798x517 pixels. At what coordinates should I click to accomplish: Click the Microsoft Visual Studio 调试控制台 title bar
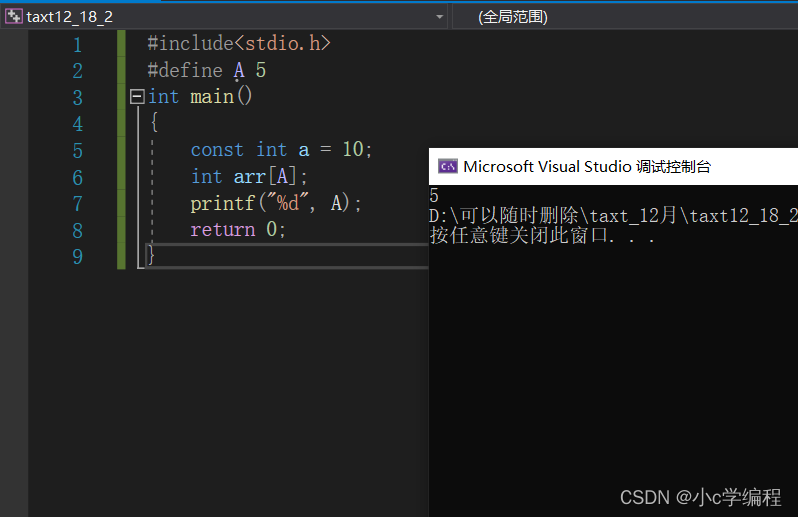[x=613, y=166]
